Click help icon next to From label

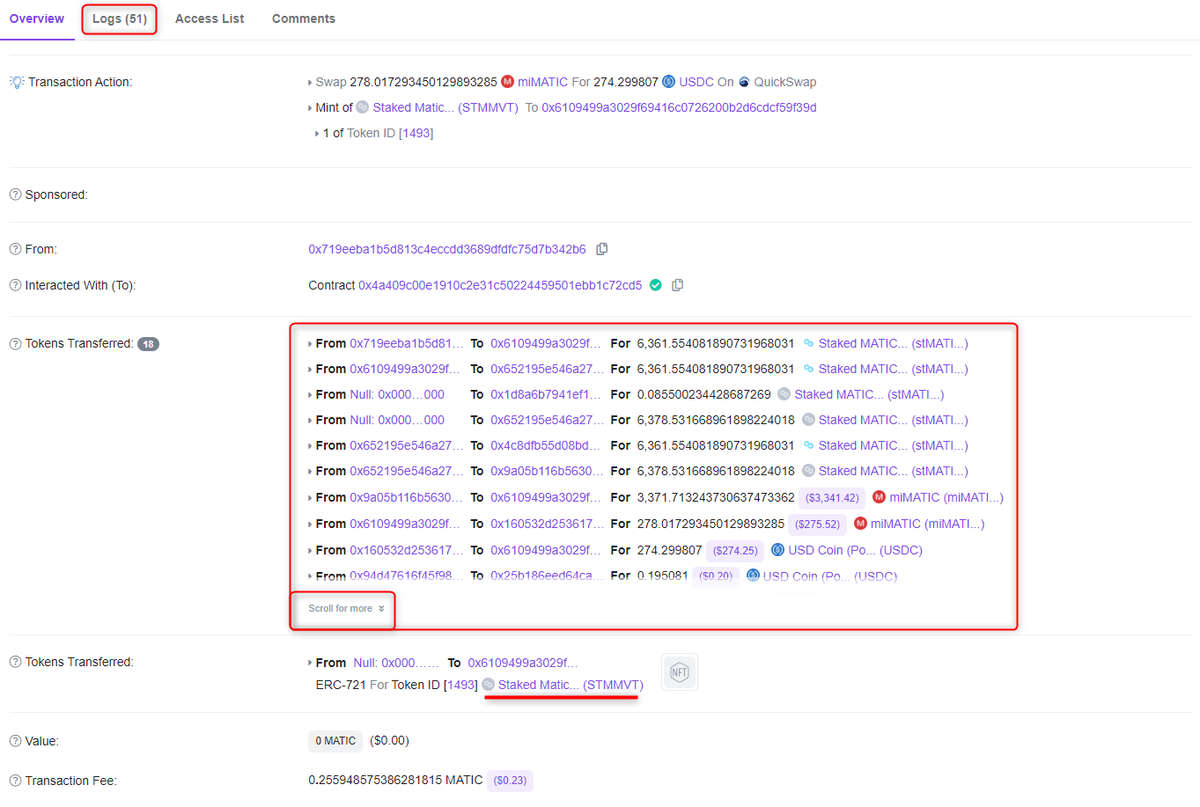pos(15,249)
